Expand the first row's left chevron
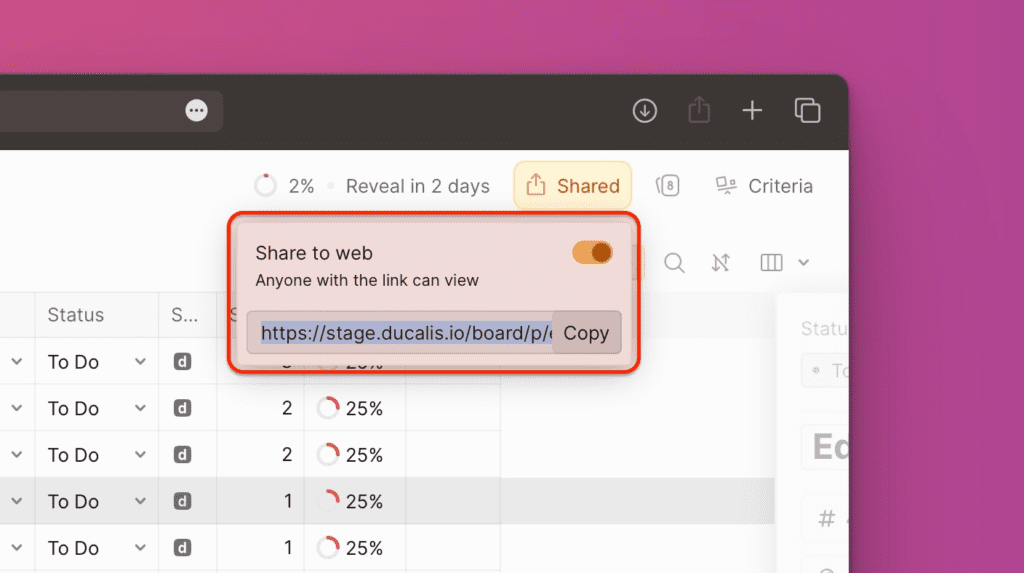Image resolution: width=1024 pixels, height=573 pixels. click(x=17, y=361)
